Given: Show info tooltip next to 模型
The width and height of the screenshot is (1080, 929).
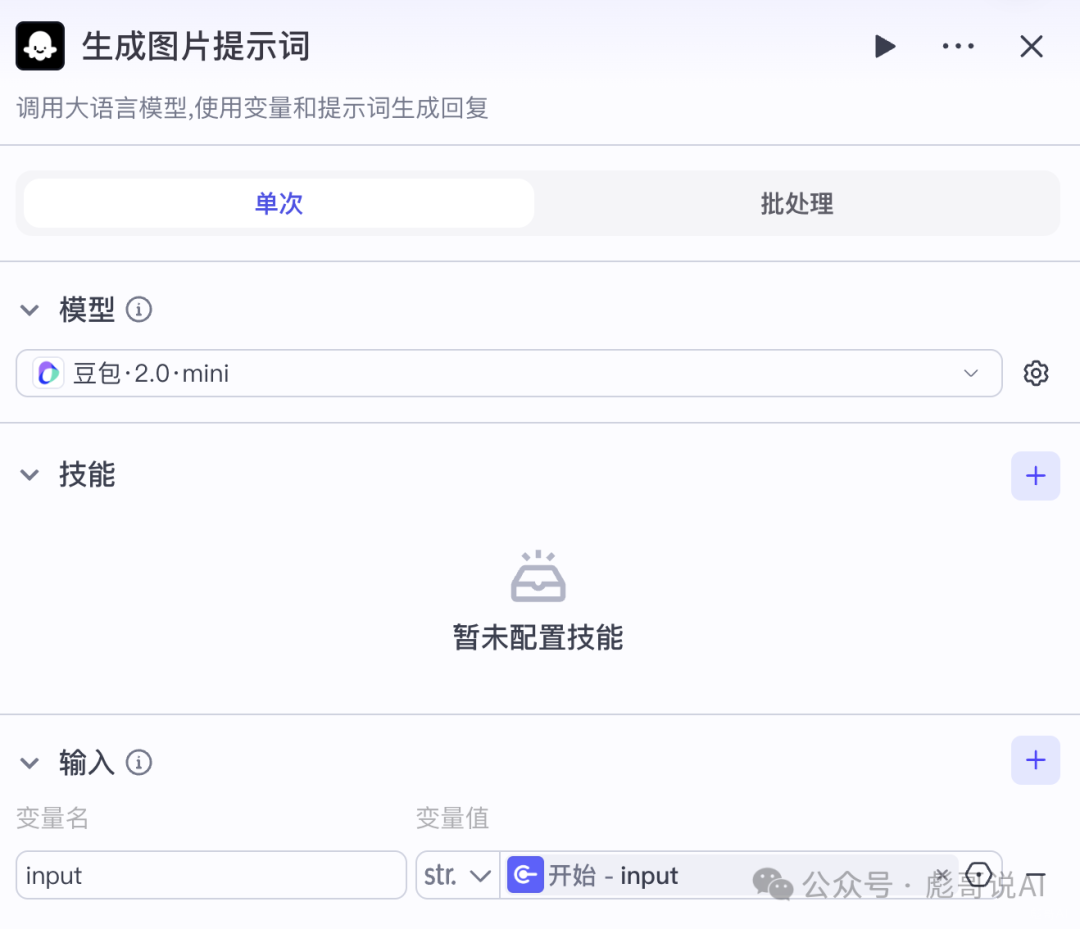Looking at the screenshot, I should pyautogui.click(x=138, y=310).
